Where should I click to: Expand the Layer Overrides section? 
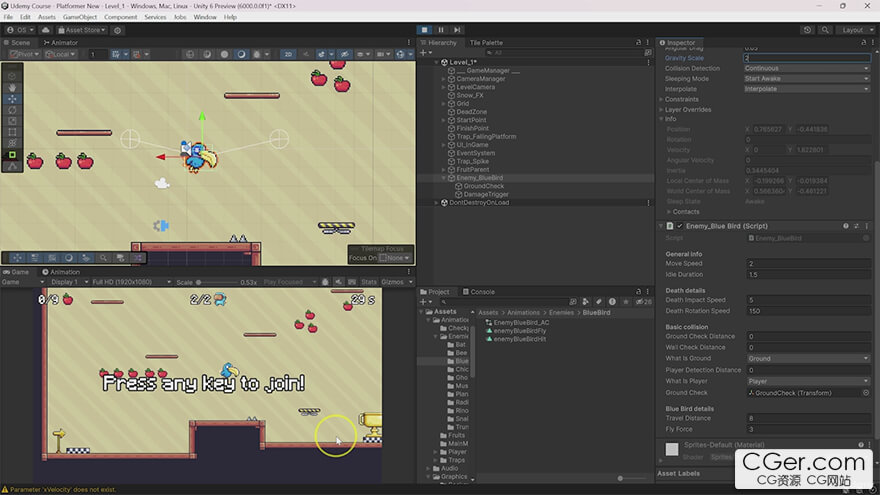pos(661,109)
